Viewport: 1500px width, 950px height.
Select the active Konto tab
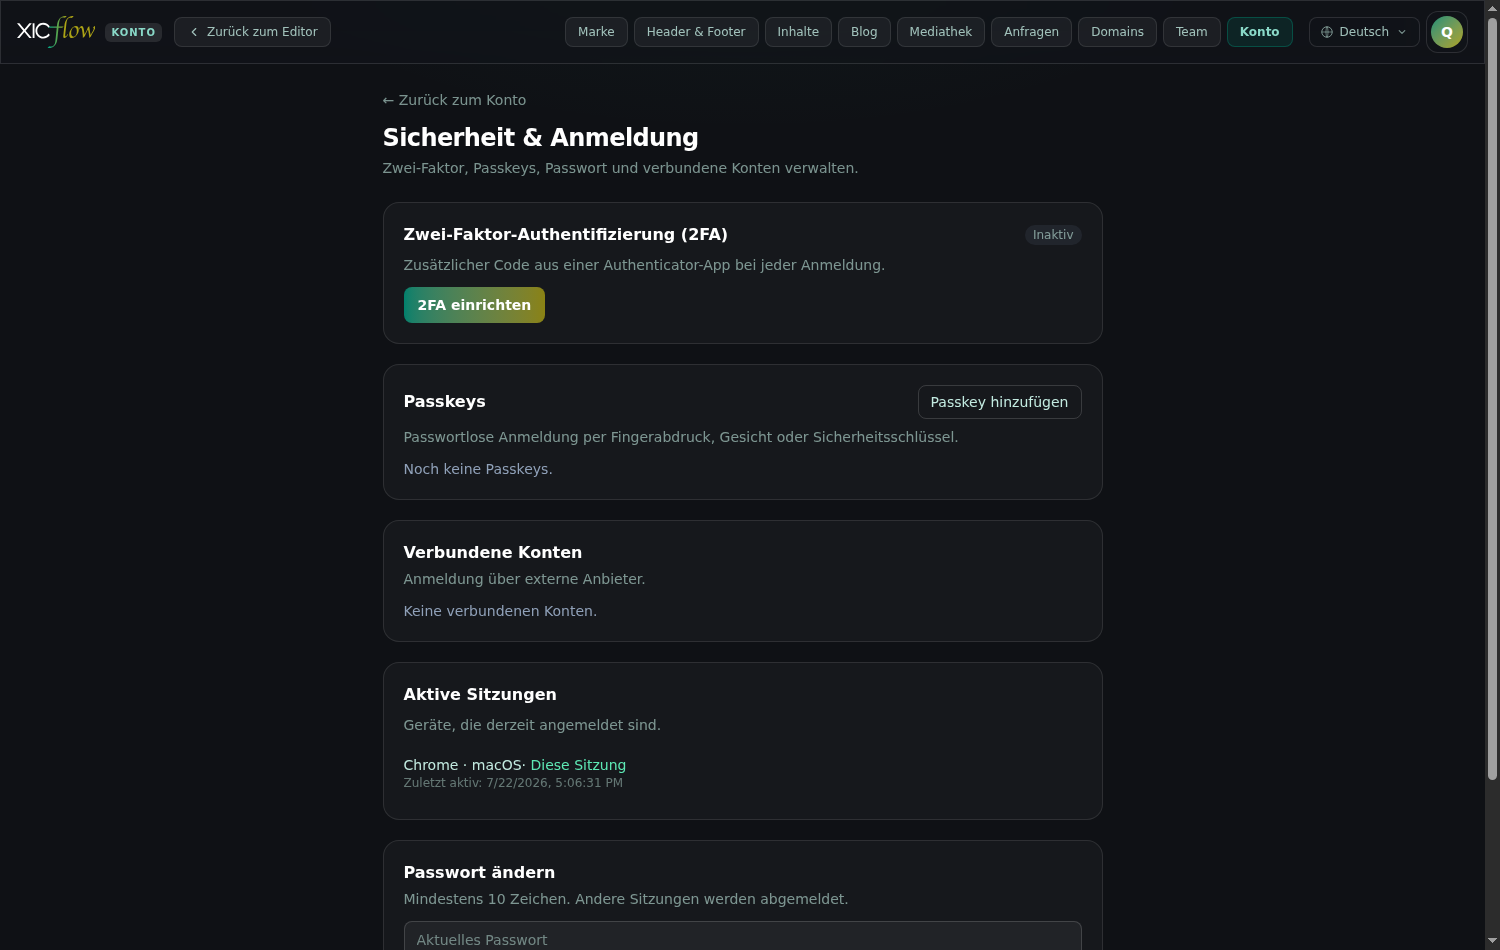click(1259, 32)
